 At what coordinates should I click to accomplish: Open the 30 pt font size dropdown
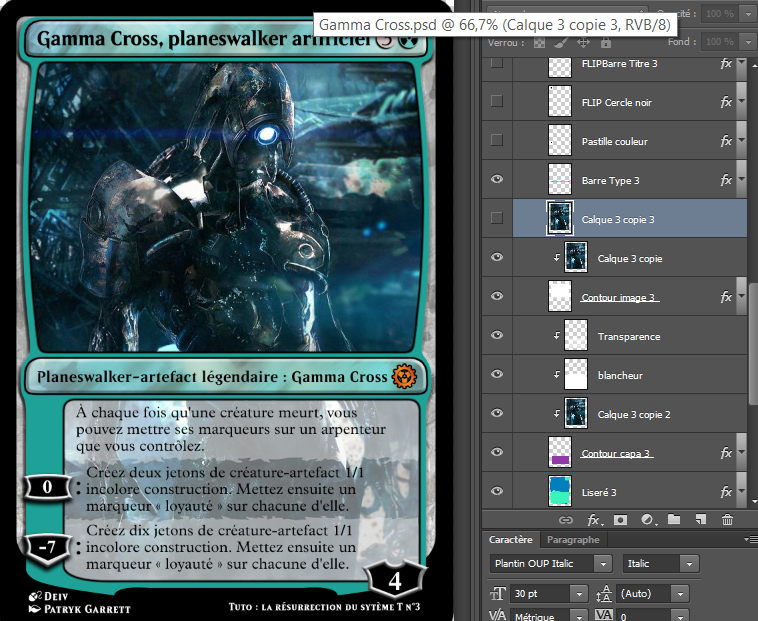pyautogui.click(x=579, y=593)
